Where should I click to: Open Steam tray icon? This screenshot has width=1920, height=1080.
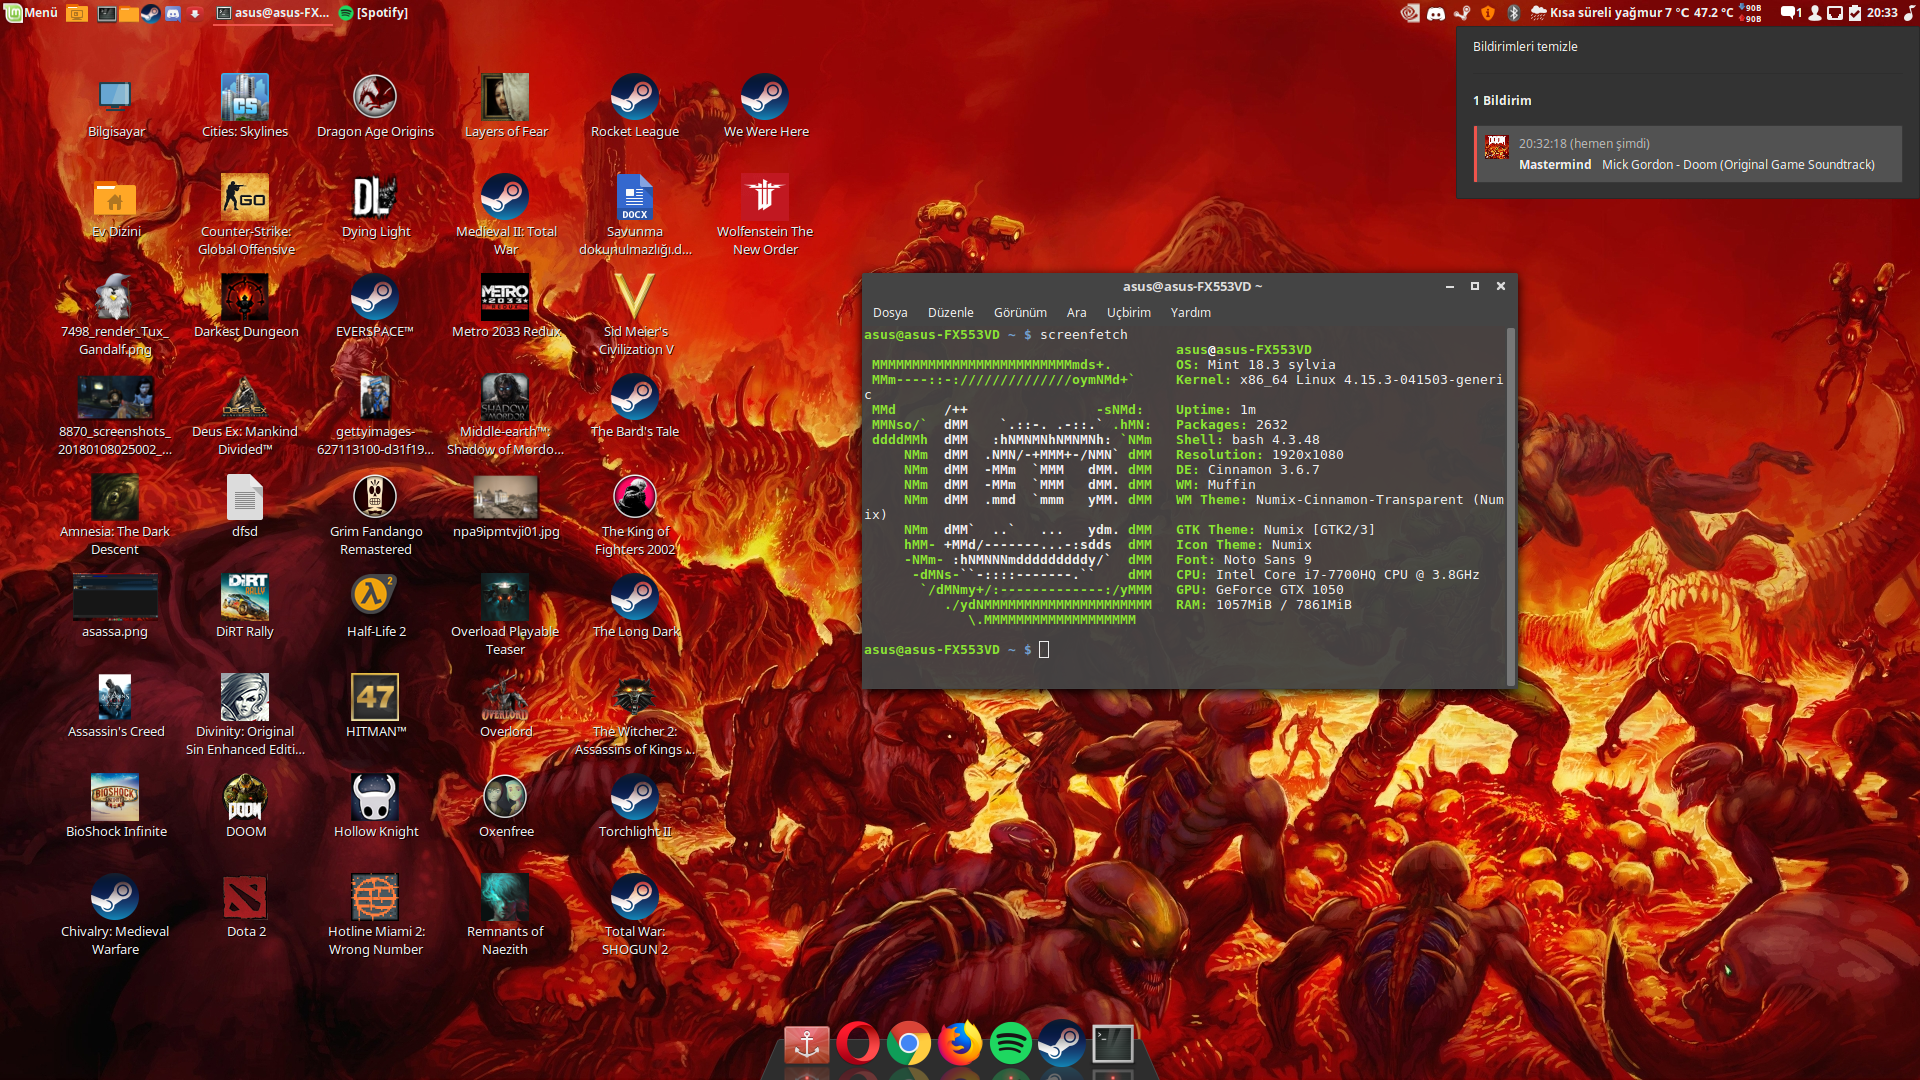pyautogui.click(x=1462, y=13)
